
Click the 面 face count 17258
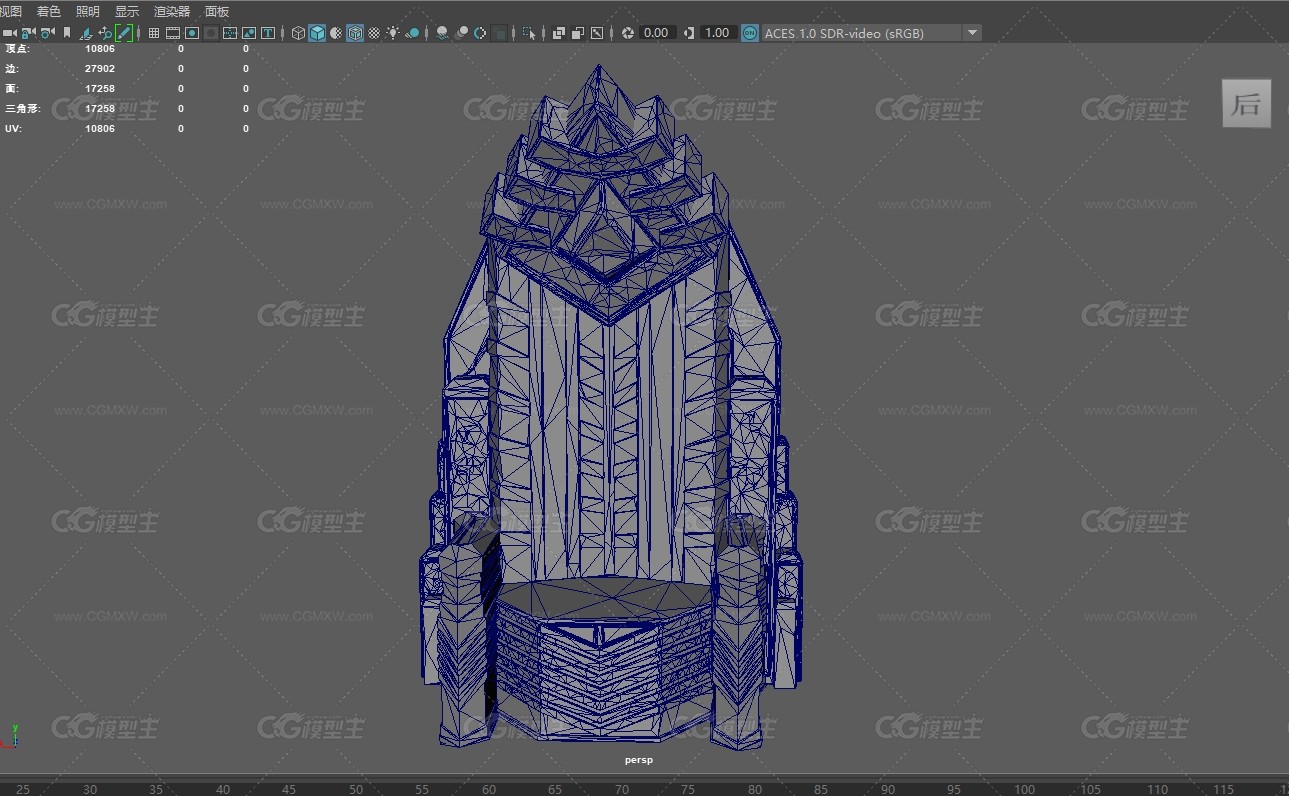tap(100, 89)
